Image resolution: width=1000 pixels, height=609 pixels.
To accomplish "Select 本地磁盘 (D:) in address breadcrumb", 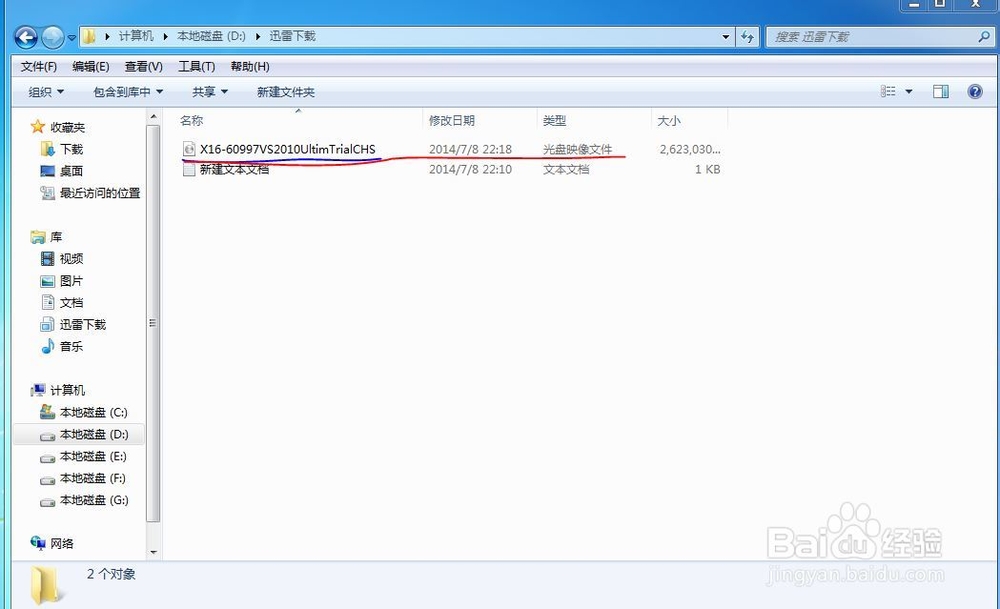I will 211,36.
